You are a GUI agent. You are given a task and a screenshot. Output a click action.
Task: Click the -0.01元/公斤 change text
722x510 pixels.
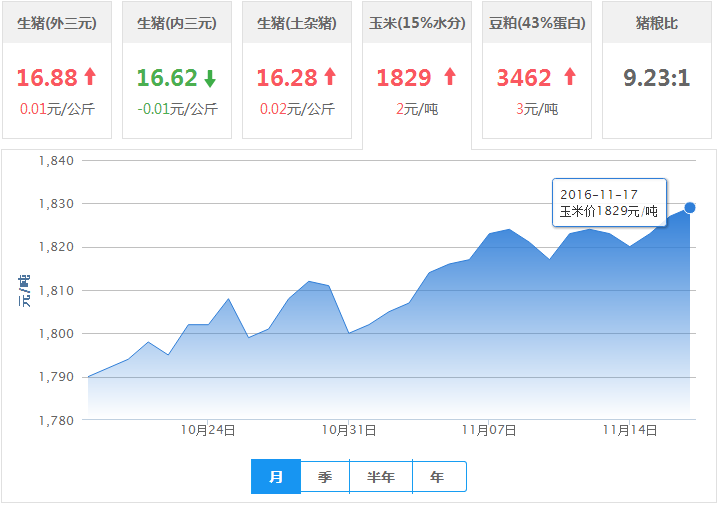177,109
